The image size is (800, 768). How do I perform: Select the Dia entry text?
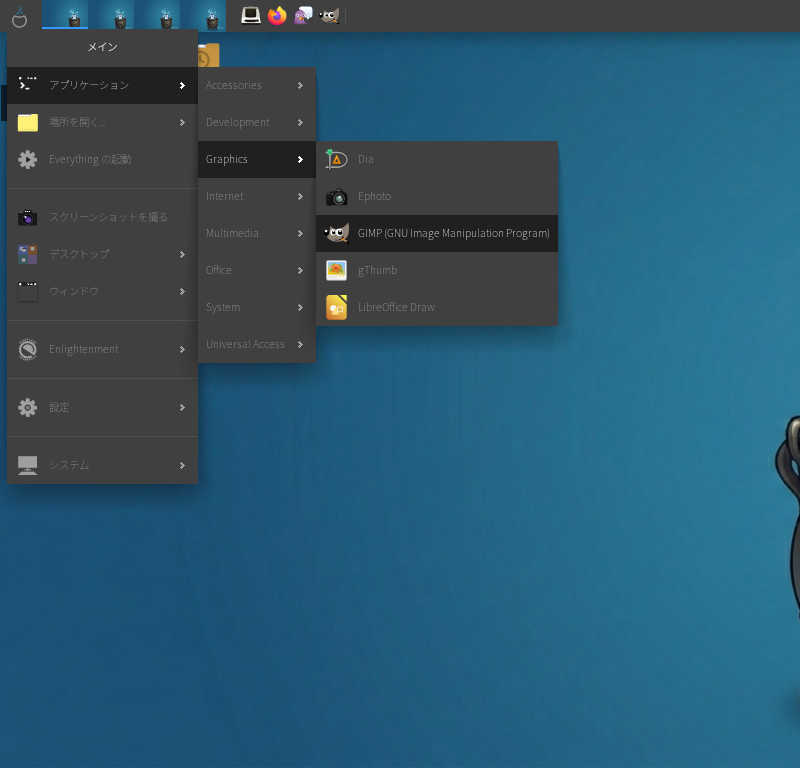tap(365, 159)
